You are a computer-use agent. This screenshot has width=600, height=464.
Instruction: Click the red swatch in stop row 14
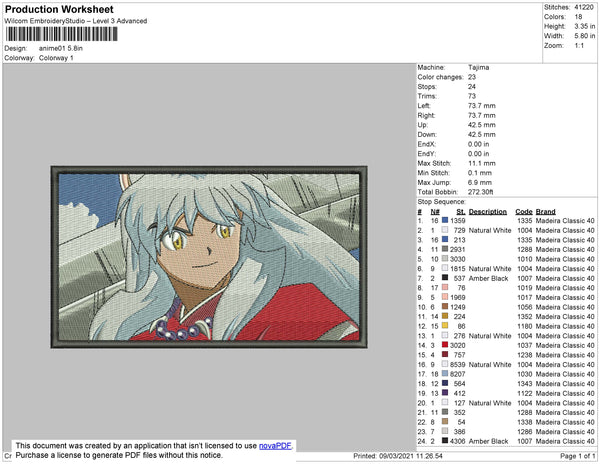[445, 345]
